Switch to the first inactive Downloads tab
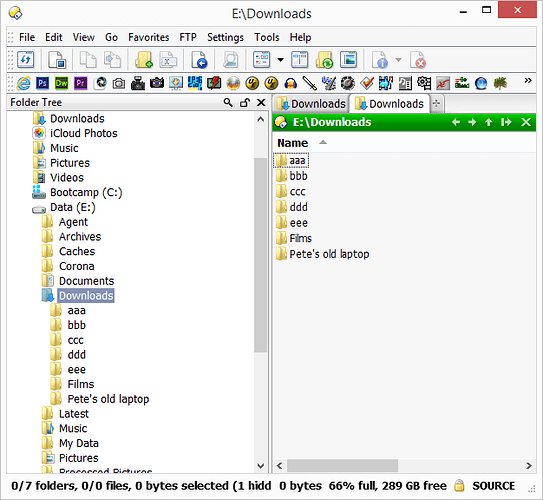 click(311, 104)
